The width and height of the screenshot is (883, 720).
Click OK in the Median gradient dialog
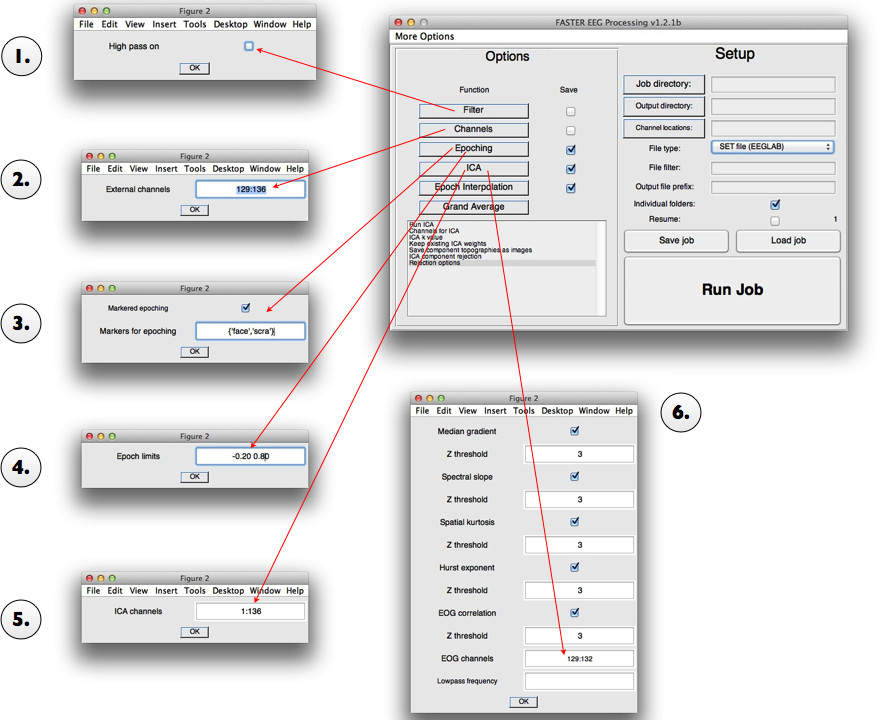(x=524, y=701)
